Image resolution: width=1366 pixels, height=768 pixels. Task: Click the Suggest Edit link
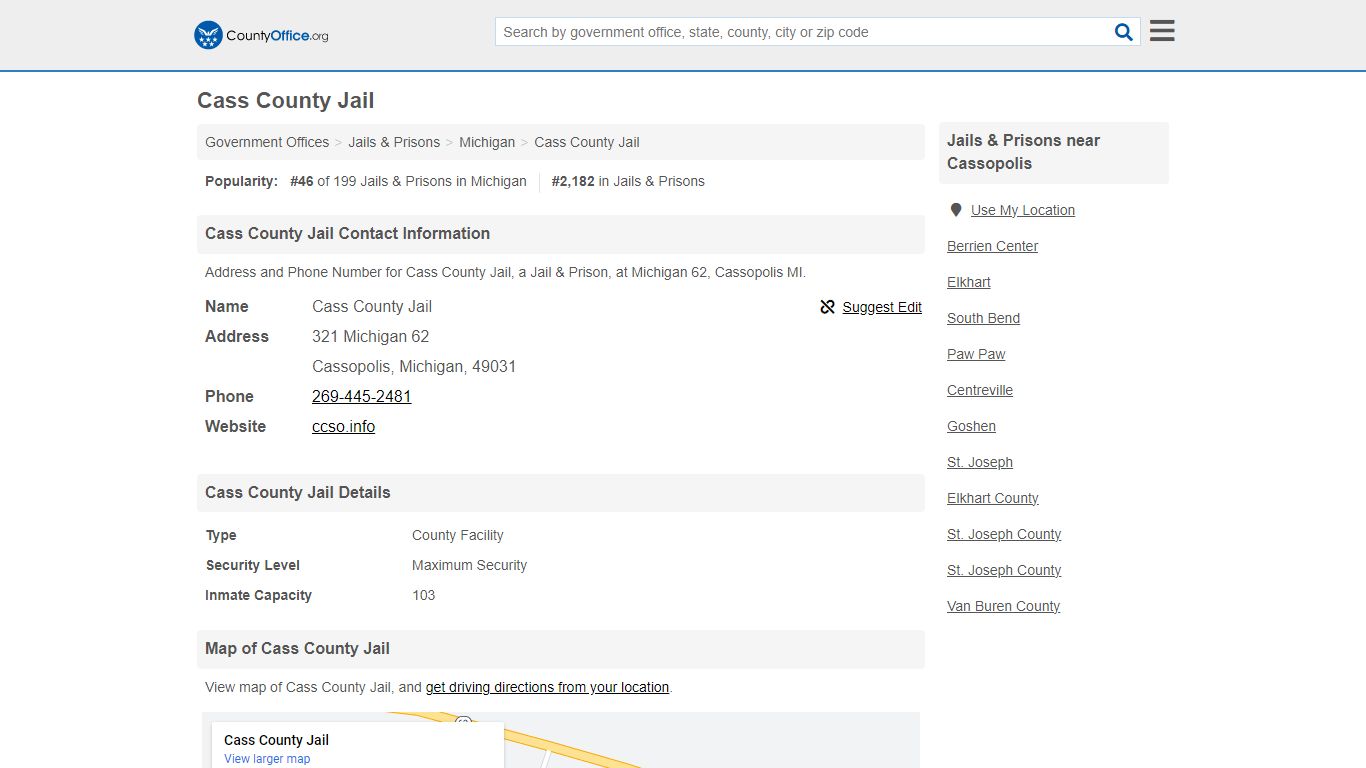[x=882, y=307]
